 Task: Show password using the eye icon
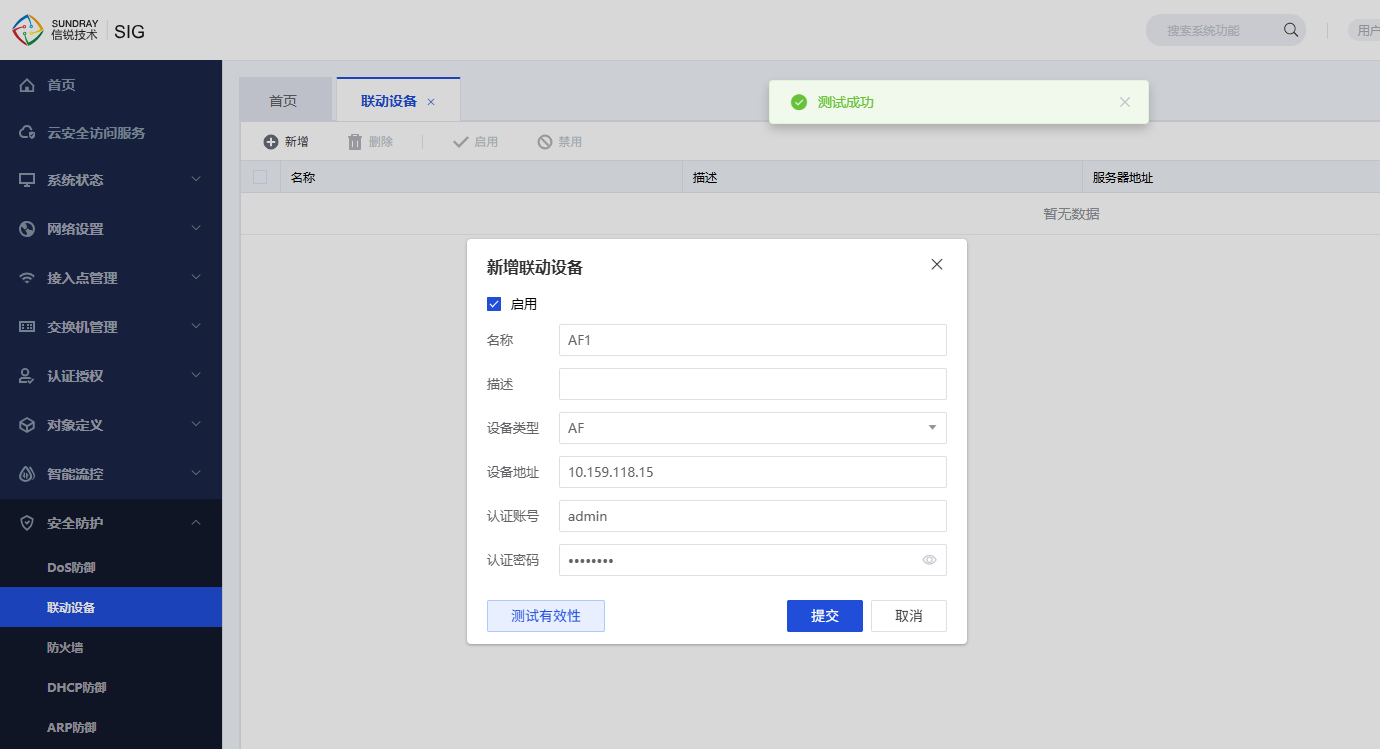[929, 560]
